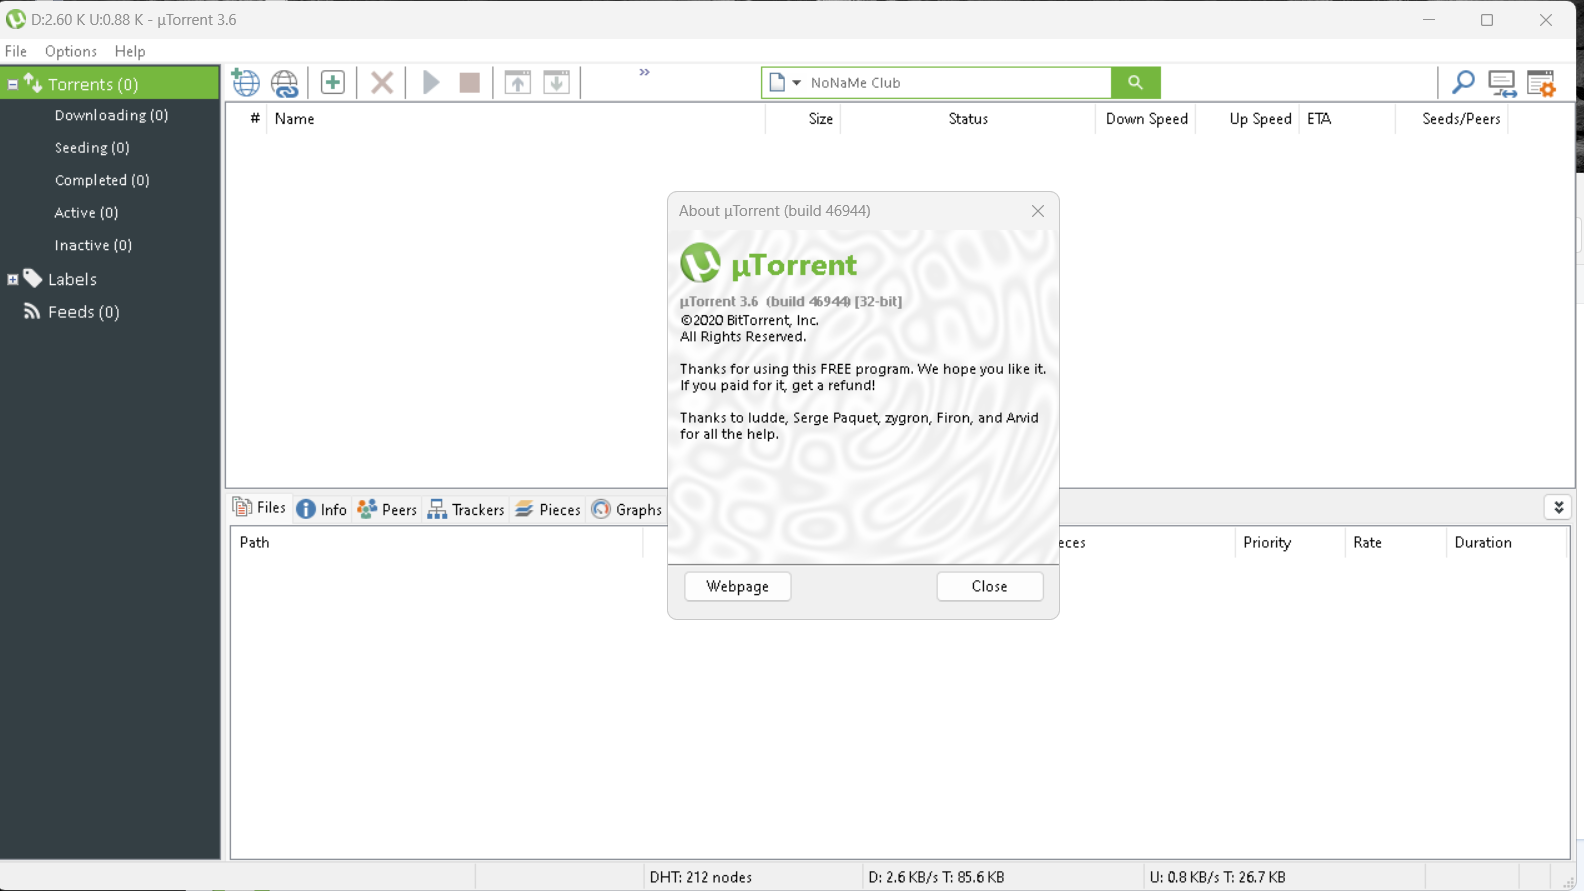Click the Remove torrent X icon
This screenshot has width=1584, height=891.
tap(382, 82)
